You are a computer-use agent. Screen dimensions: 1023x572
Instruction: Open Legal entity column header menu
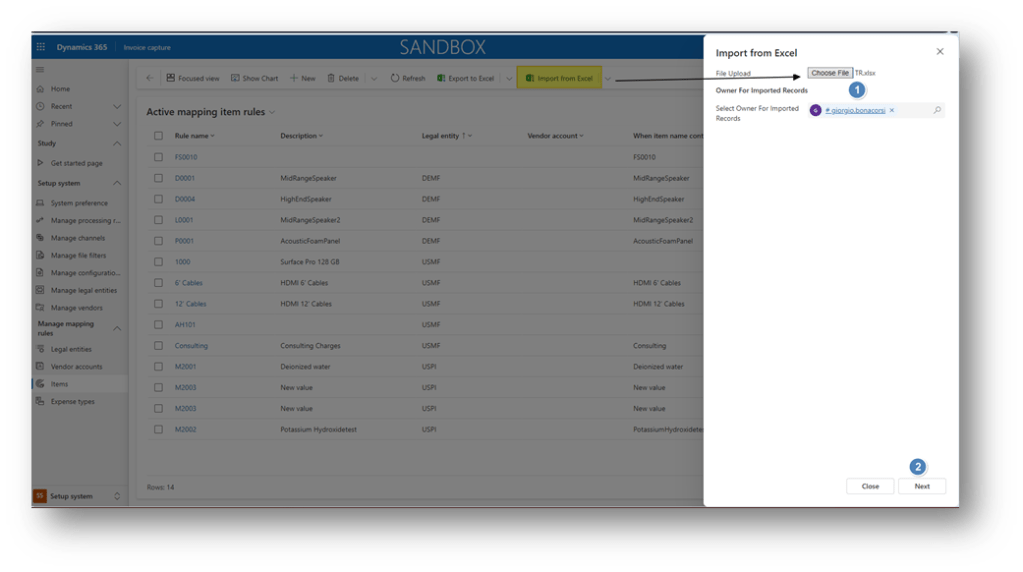[x=446, y=136]
